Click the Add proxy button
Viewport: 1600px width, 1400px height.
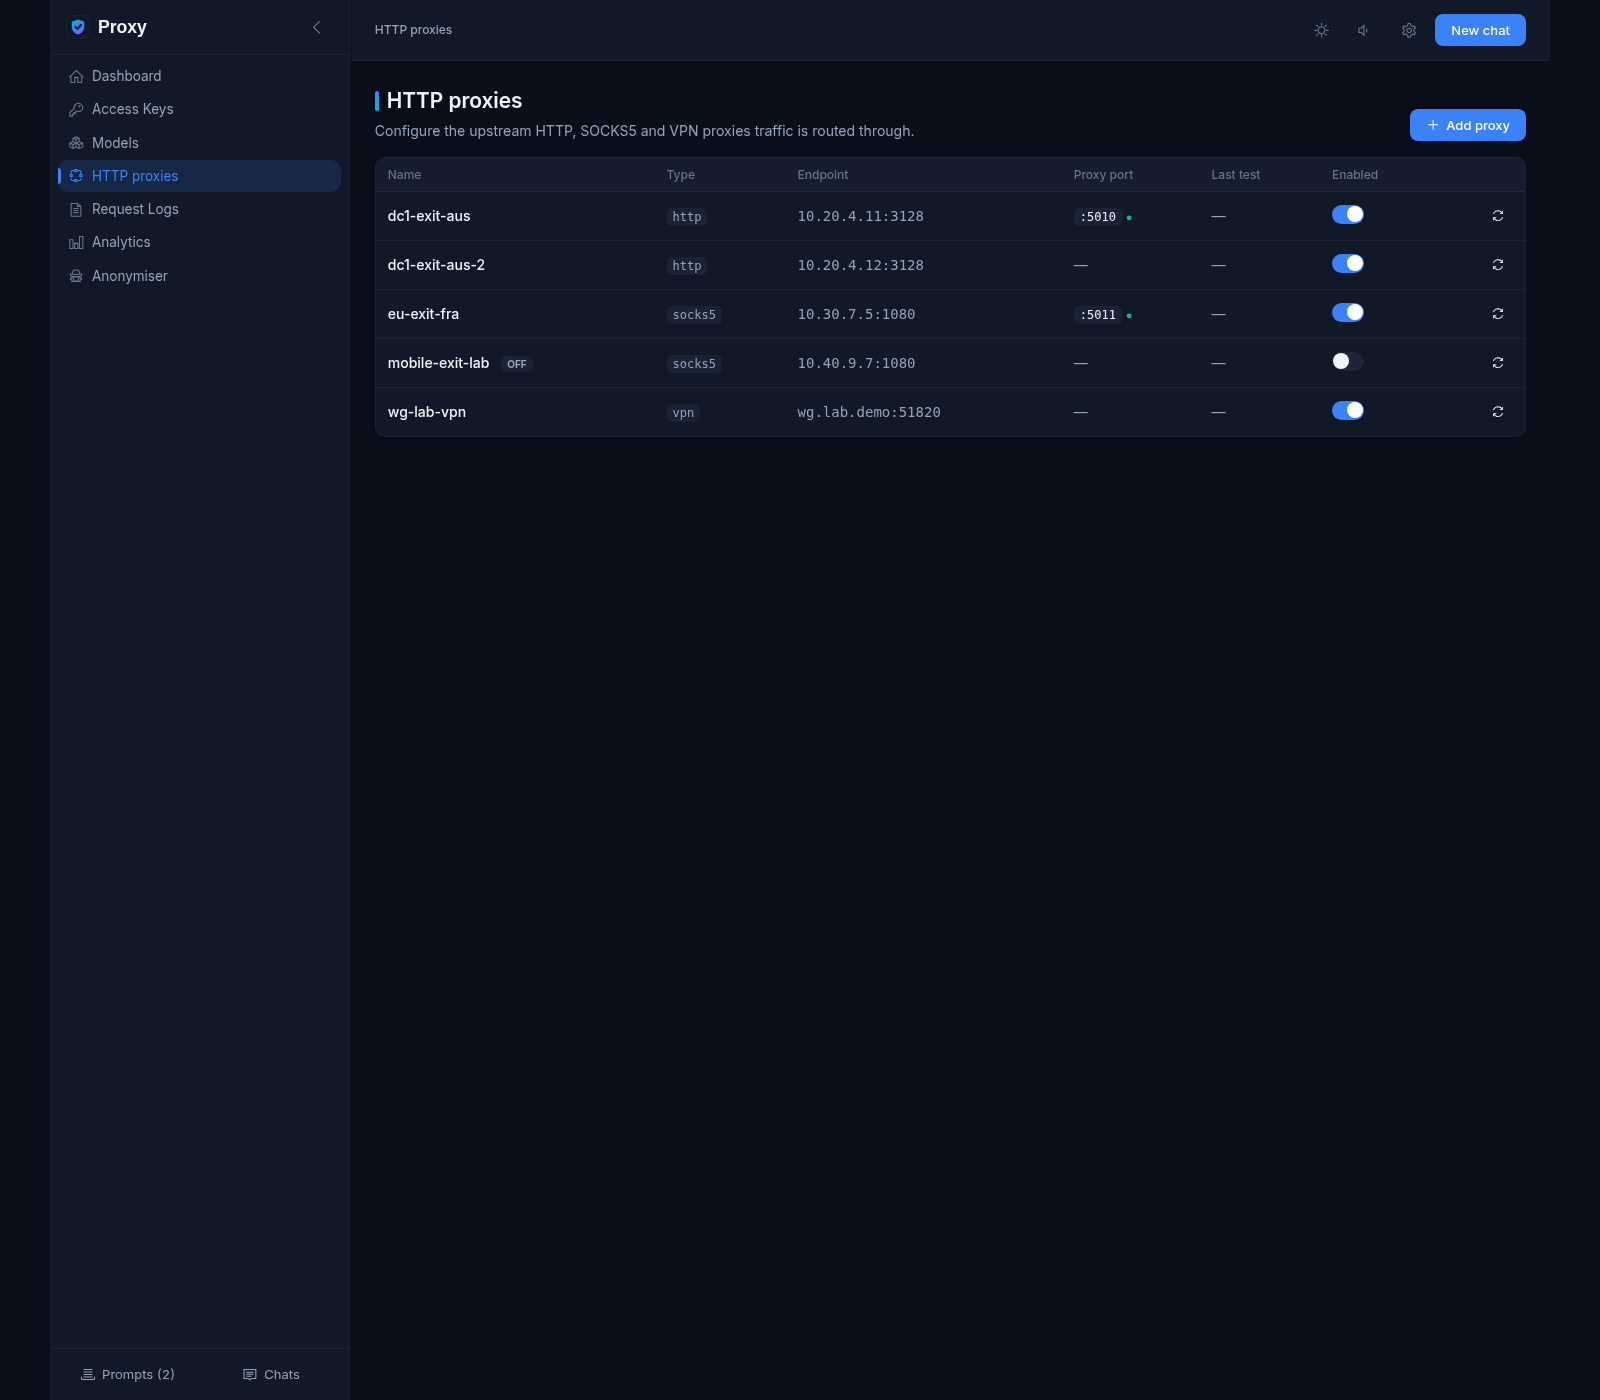point(1467,125)
